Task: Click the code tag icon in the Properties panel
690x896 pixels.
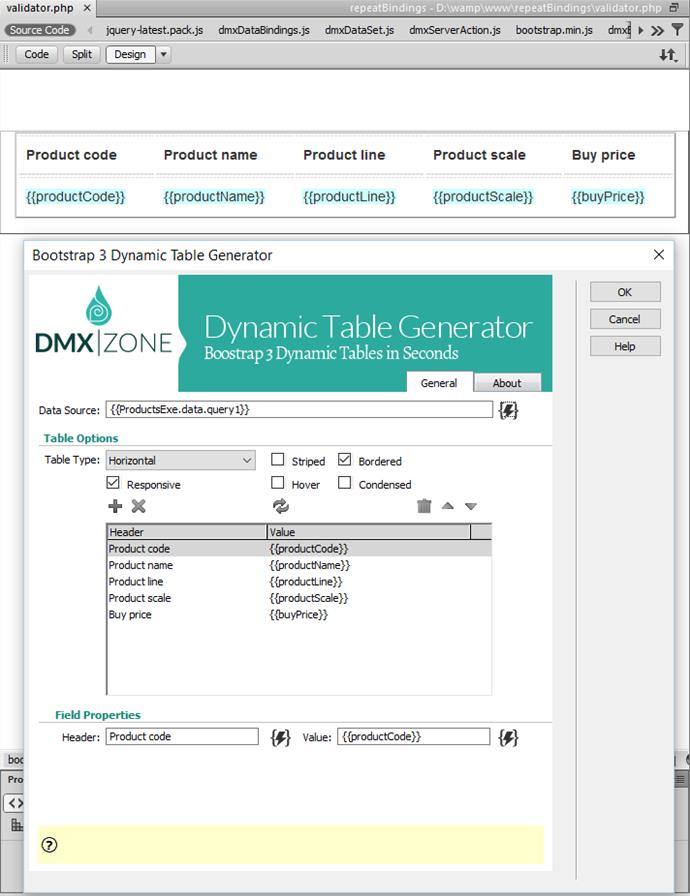Action: point(15,803)
